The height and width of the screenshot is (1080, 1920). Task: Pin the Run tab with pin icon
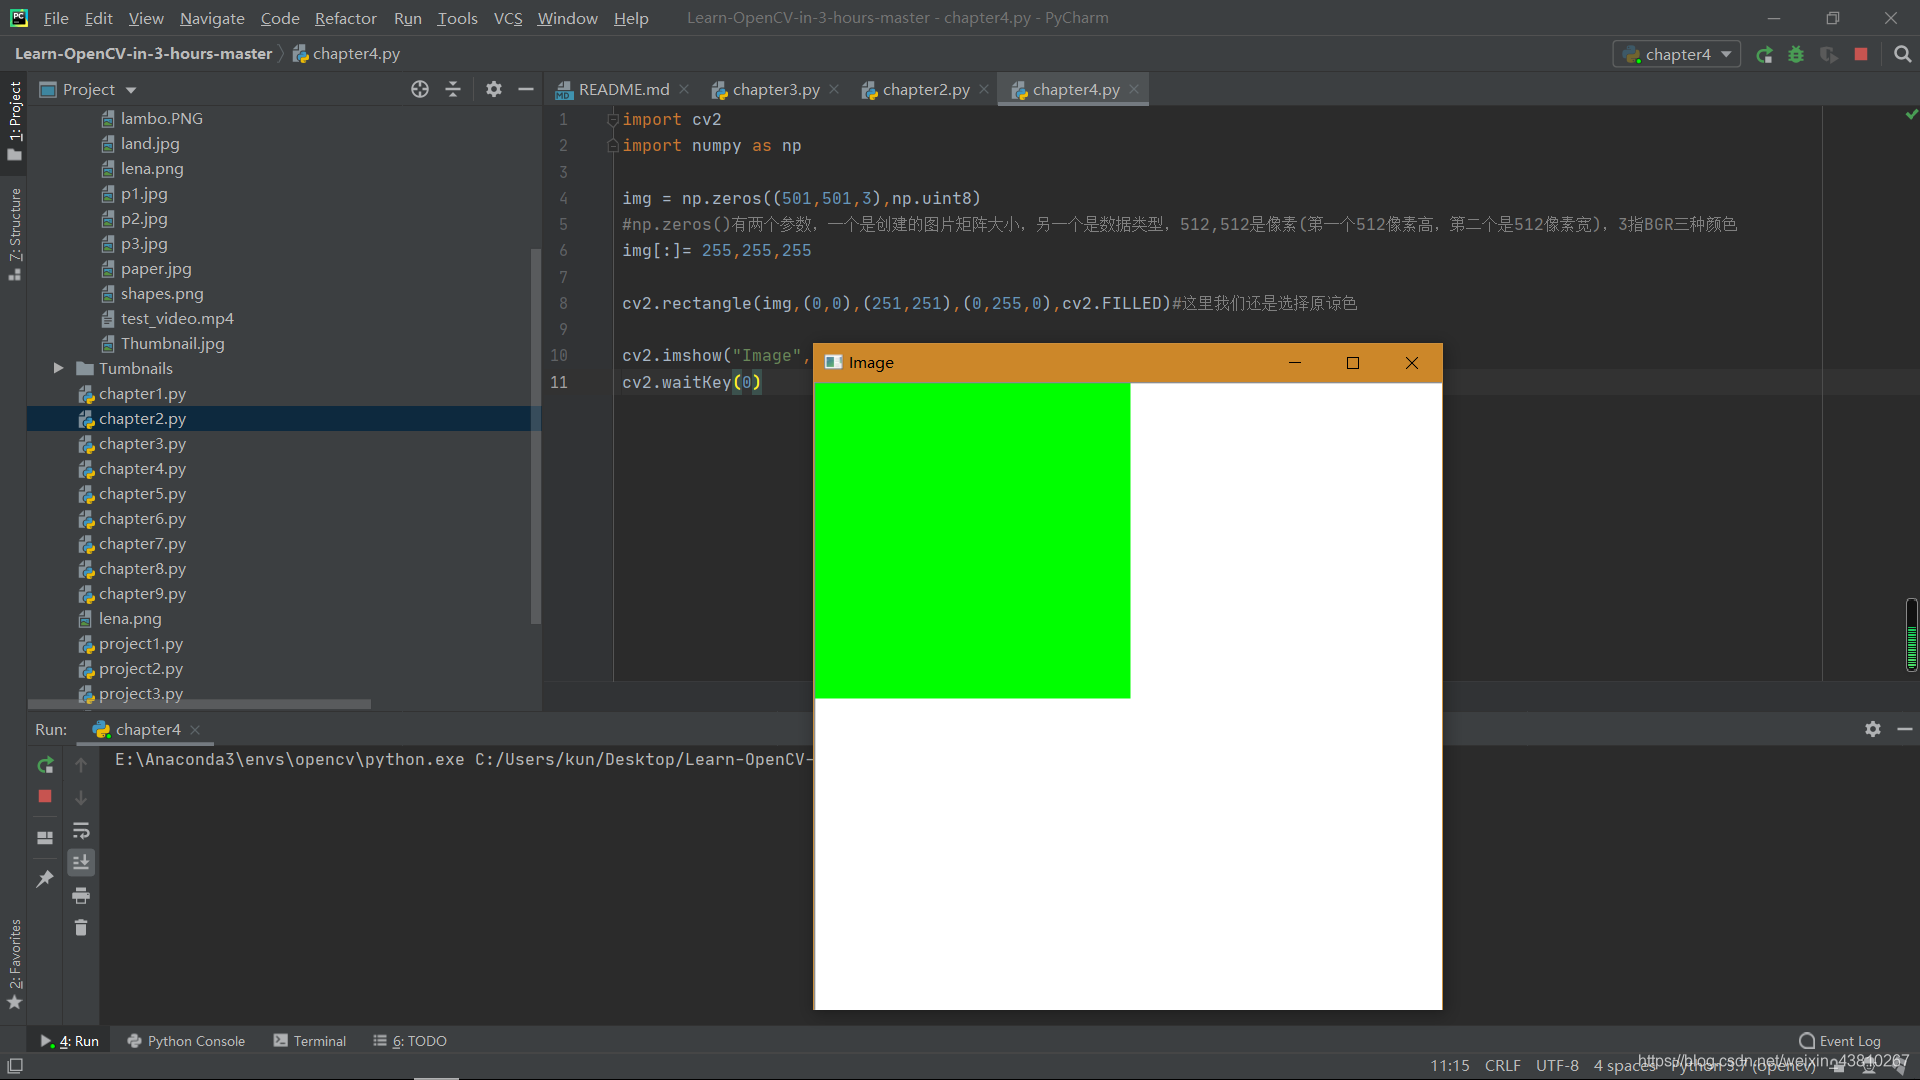coord(45,879)
